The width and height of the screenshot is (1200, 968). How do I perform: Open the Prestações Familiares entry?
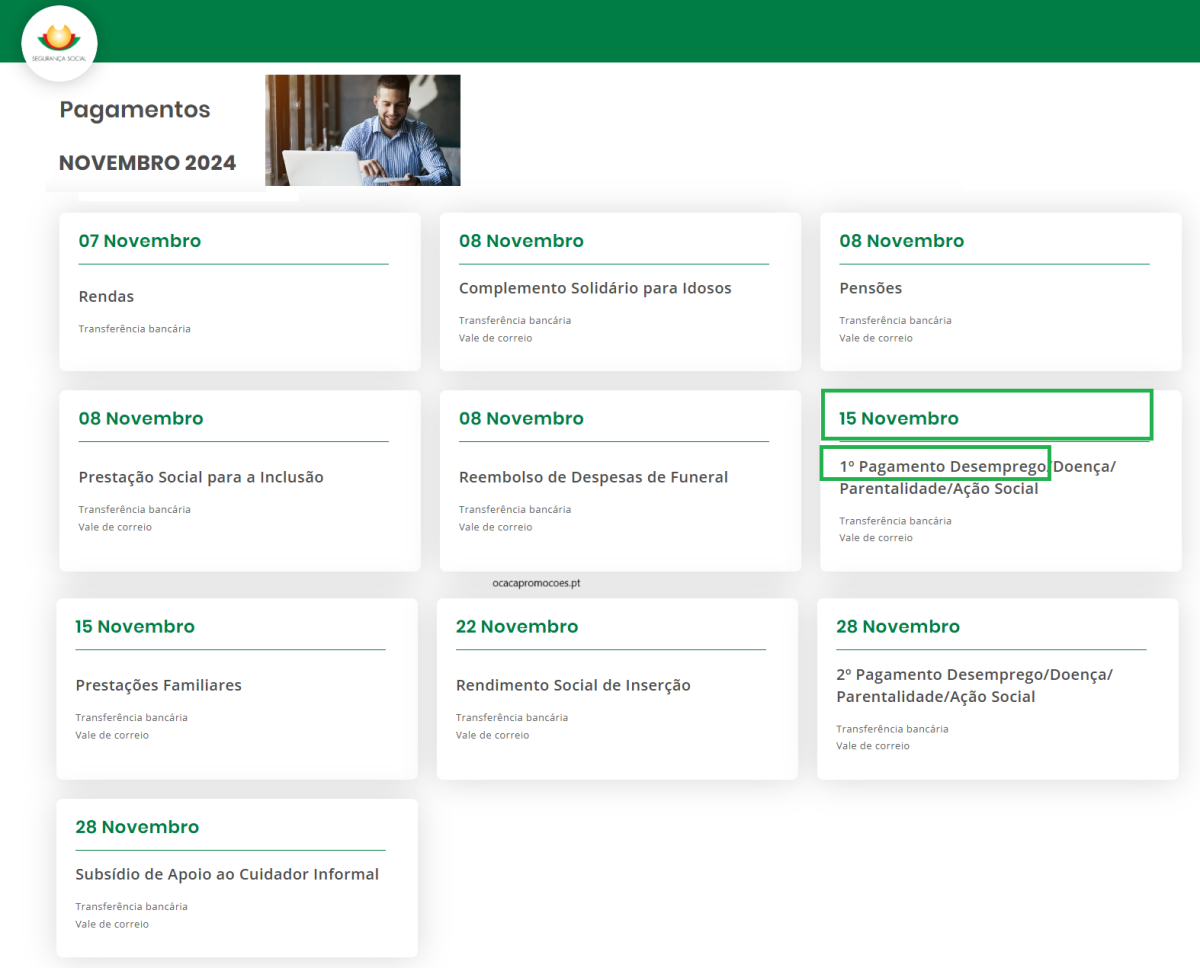coord(159,686)
